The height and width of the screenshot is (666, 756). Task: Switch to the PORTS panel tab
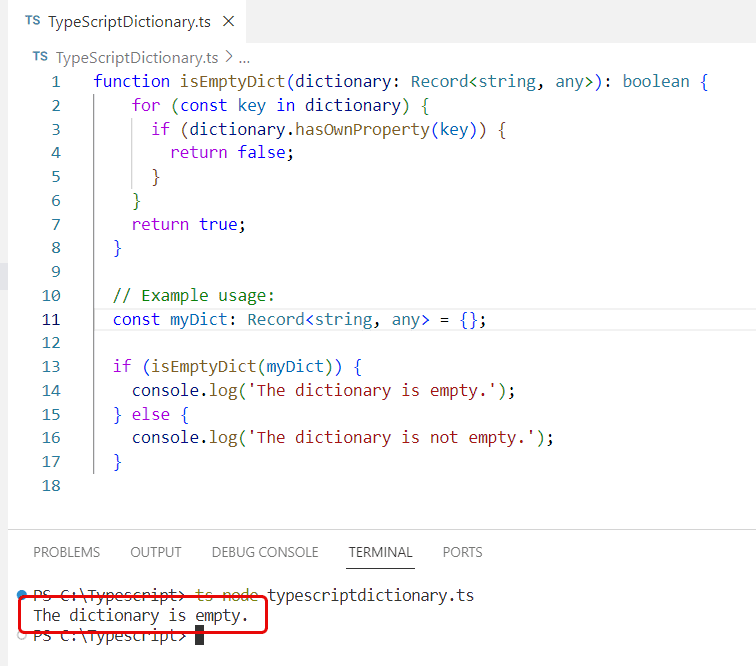pyautogui.click(x=462, y=552)
